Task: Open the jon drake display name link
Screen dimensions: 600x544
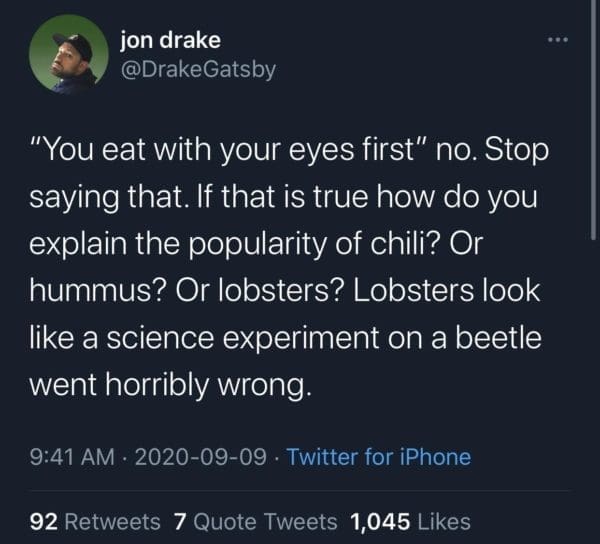Action: point(169,41)
